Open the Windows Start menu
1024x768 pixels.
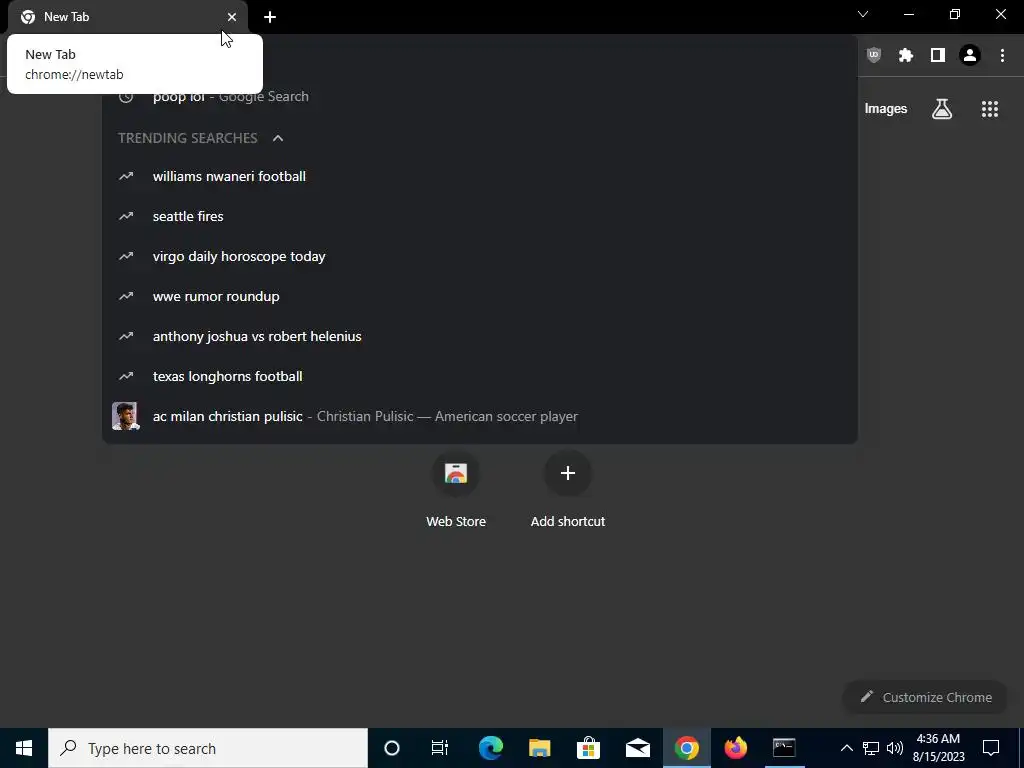pyautogui.click(x=24, y=748)
